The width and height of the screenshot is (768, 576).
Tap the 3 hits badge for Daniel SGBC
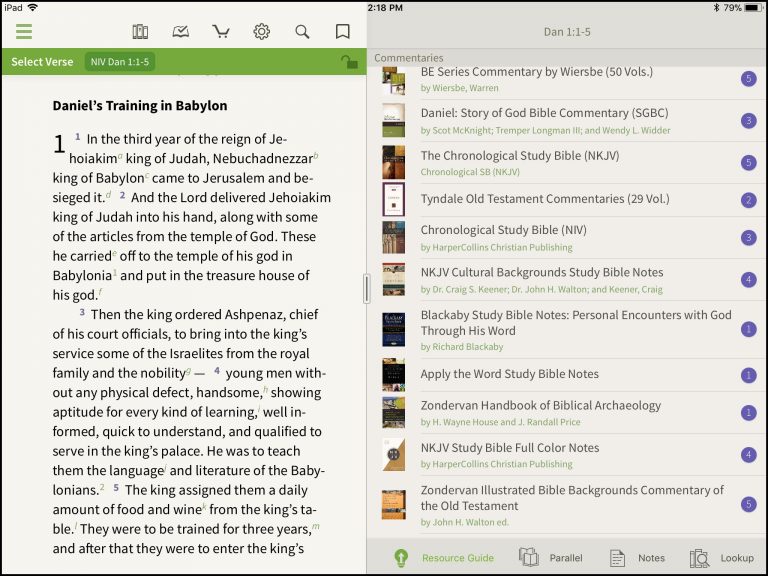click(748, 120)
